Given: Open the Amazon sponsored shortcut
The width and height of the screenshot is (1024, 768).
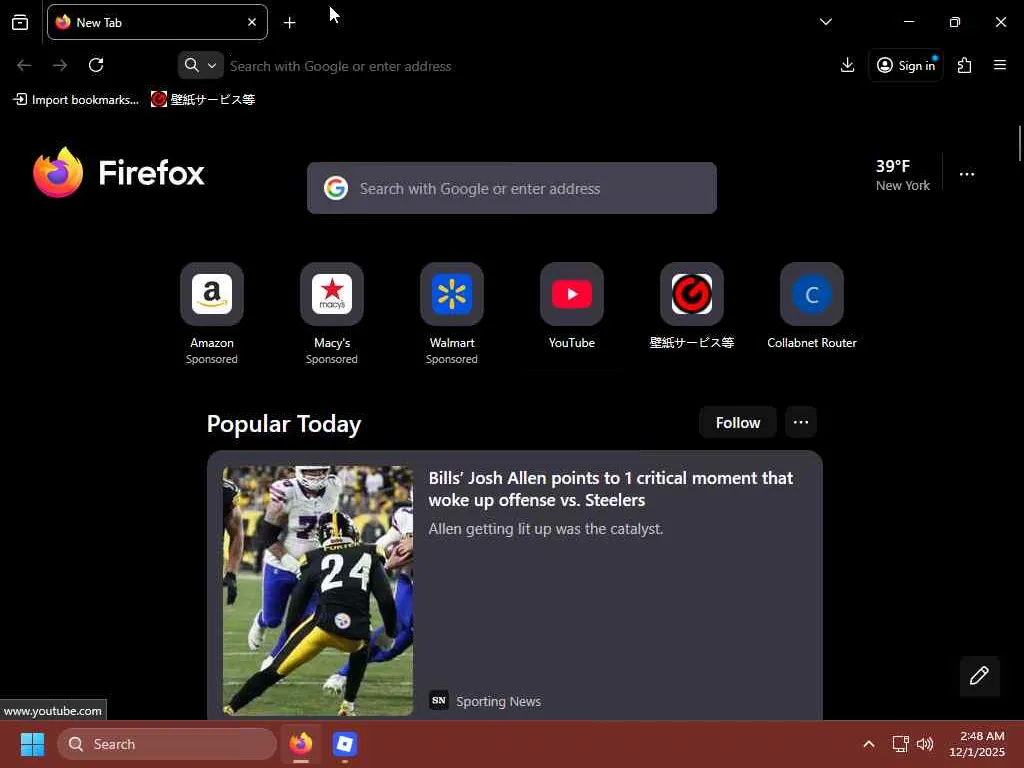Looking at the screenshot, I should (212, 313).
